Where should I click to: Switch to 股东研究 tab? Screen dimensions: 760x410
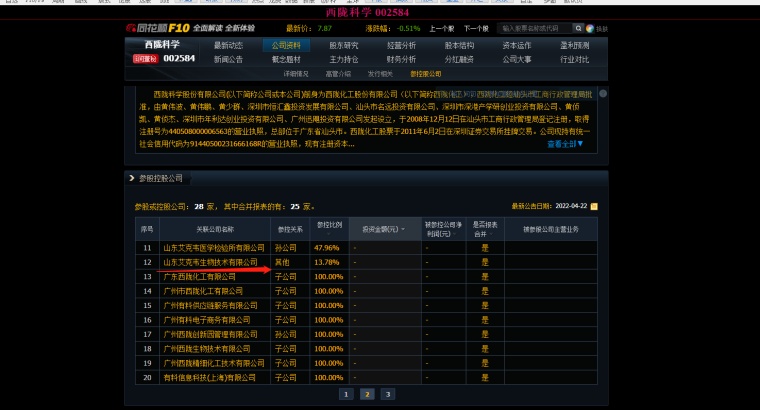344,45
